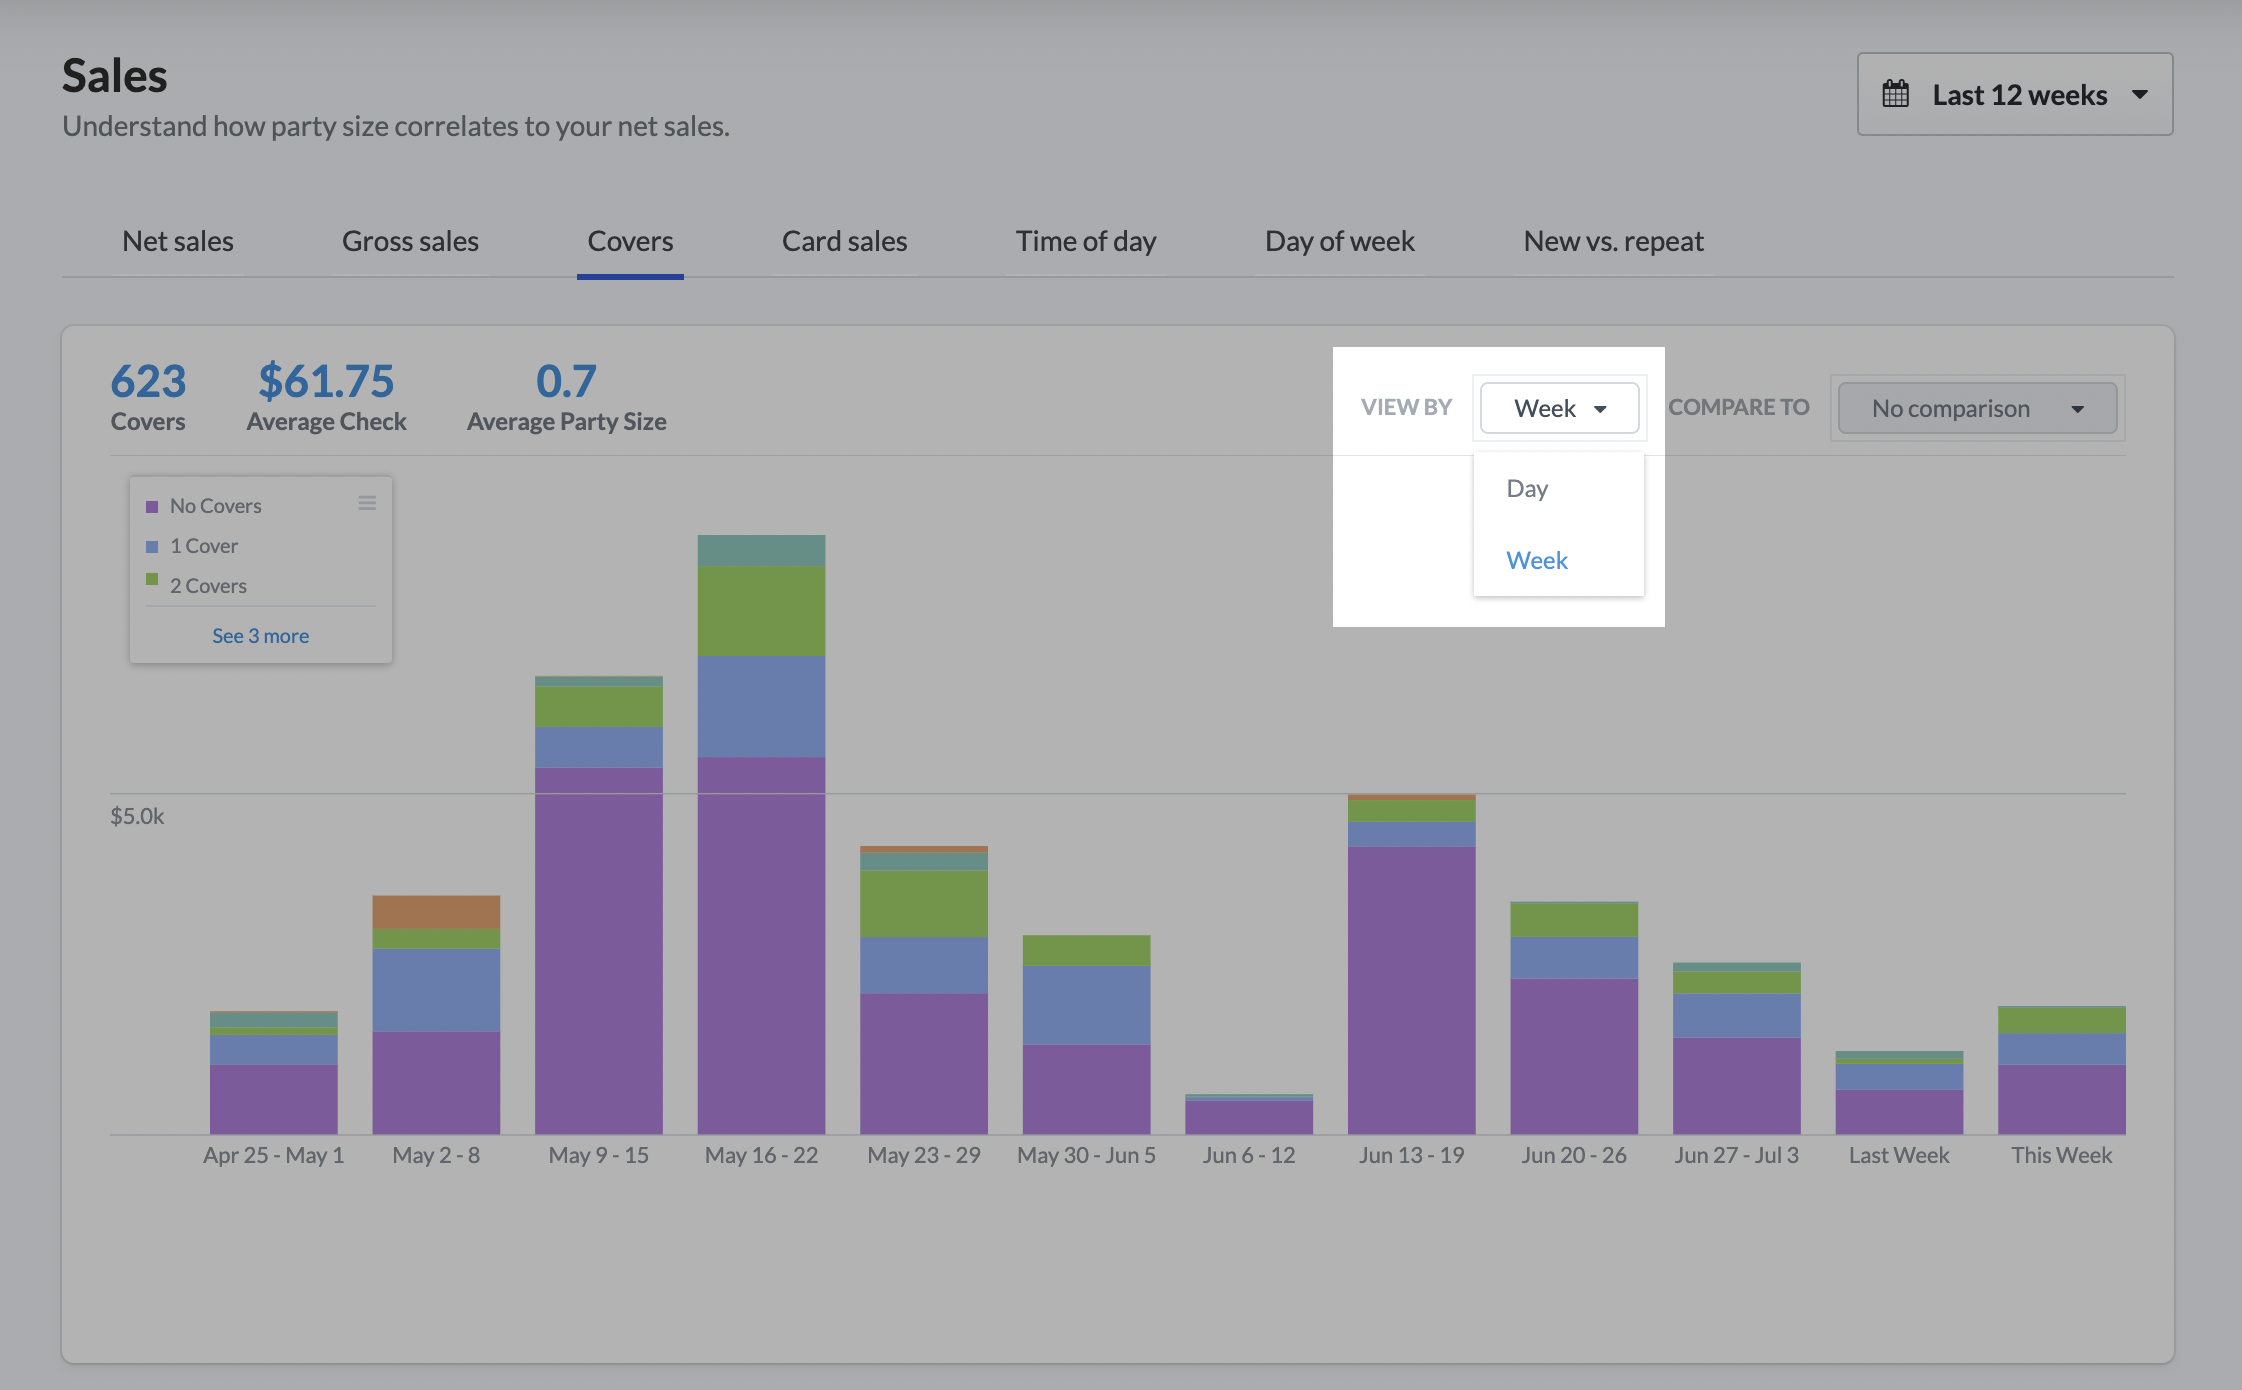Toggle the 1 Cover series in legend
Viewport: 2242px width, 1390px height.
204,546
